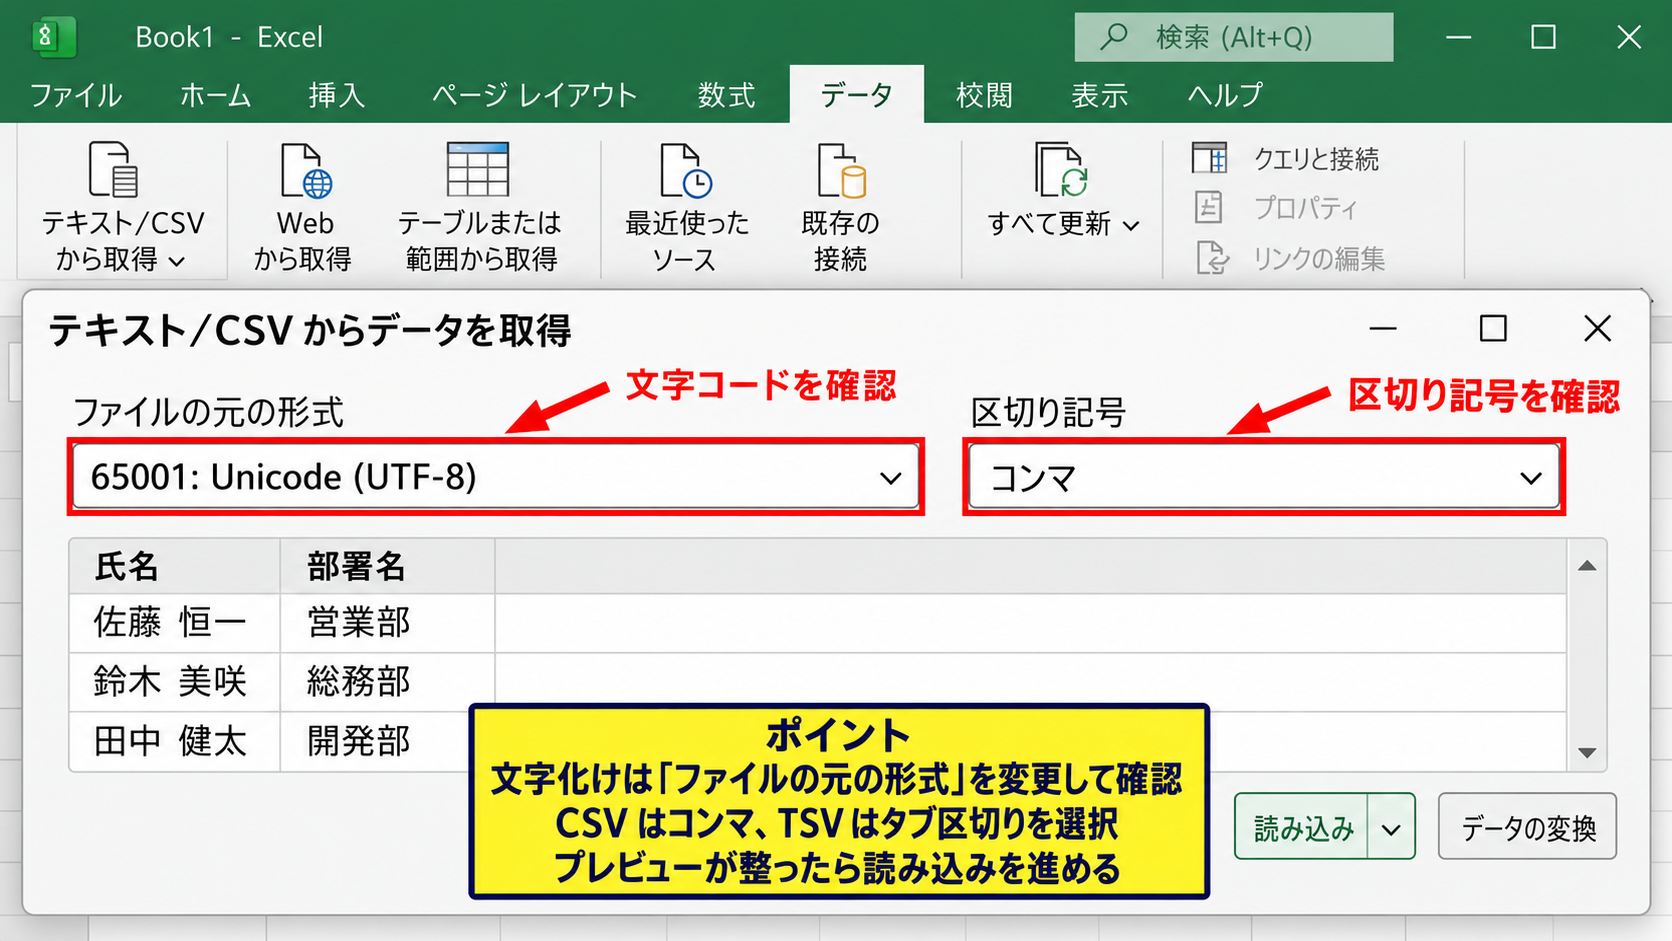
Task: Maximize the テキスト/CSV import dialog
Action: click(x=1493, y=328)
